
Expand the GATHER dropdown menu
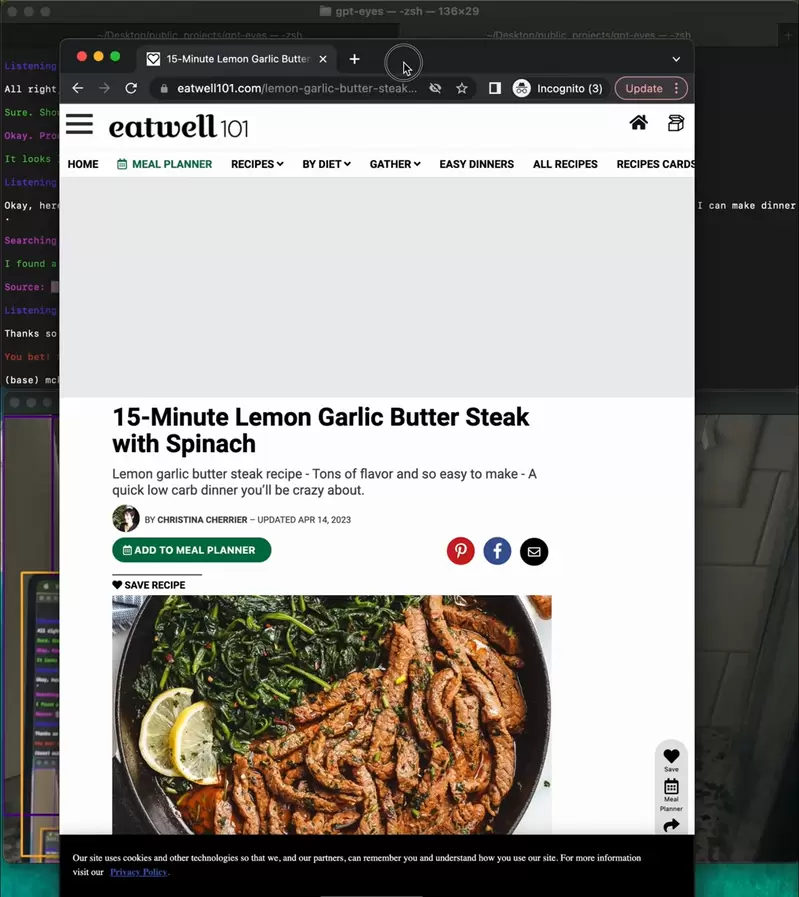pos(395,164)
